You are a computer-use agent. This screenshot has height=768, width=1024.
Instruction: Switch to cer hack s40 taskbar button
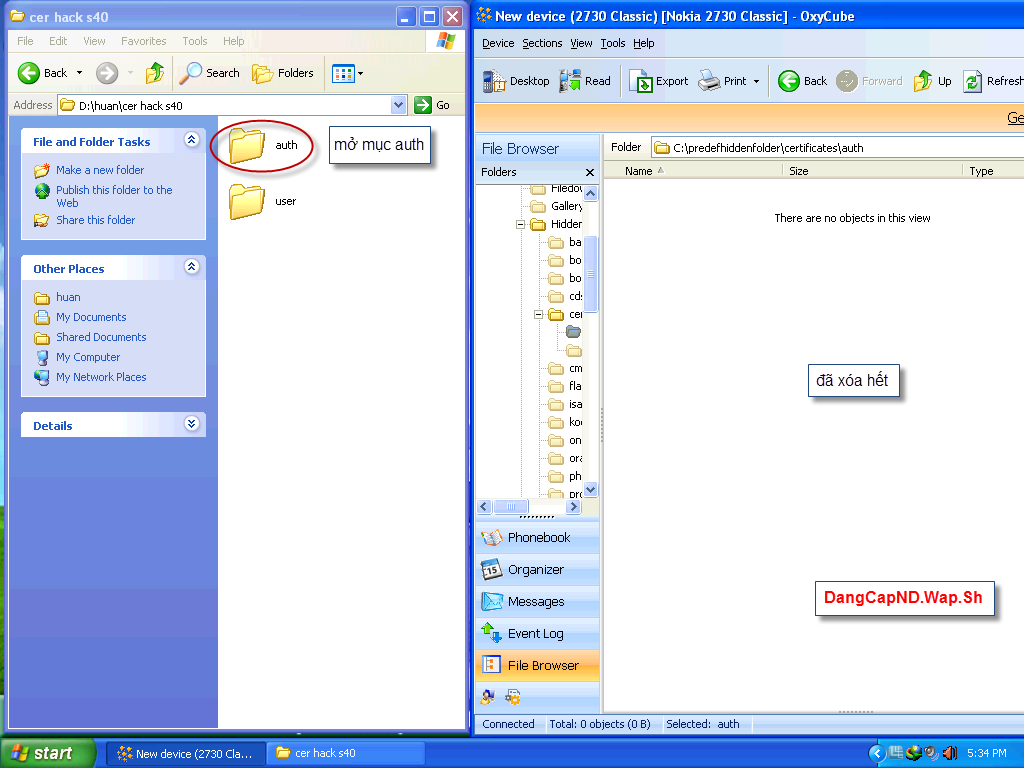tap(346, 754)
